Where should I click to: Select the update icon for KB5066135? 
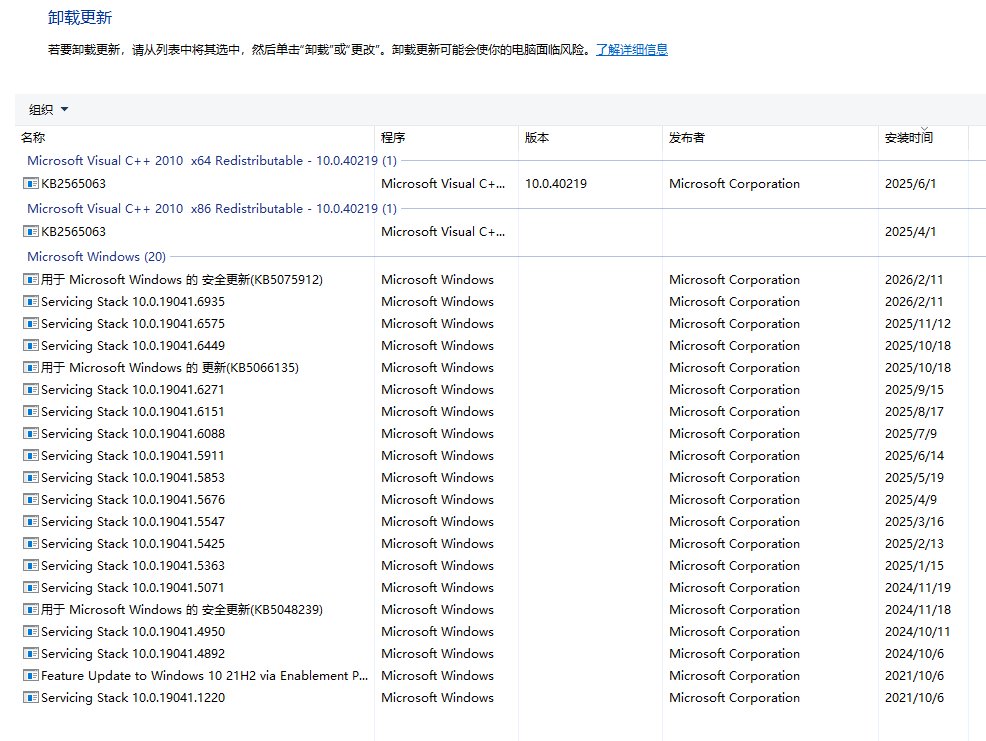(30, 368)
